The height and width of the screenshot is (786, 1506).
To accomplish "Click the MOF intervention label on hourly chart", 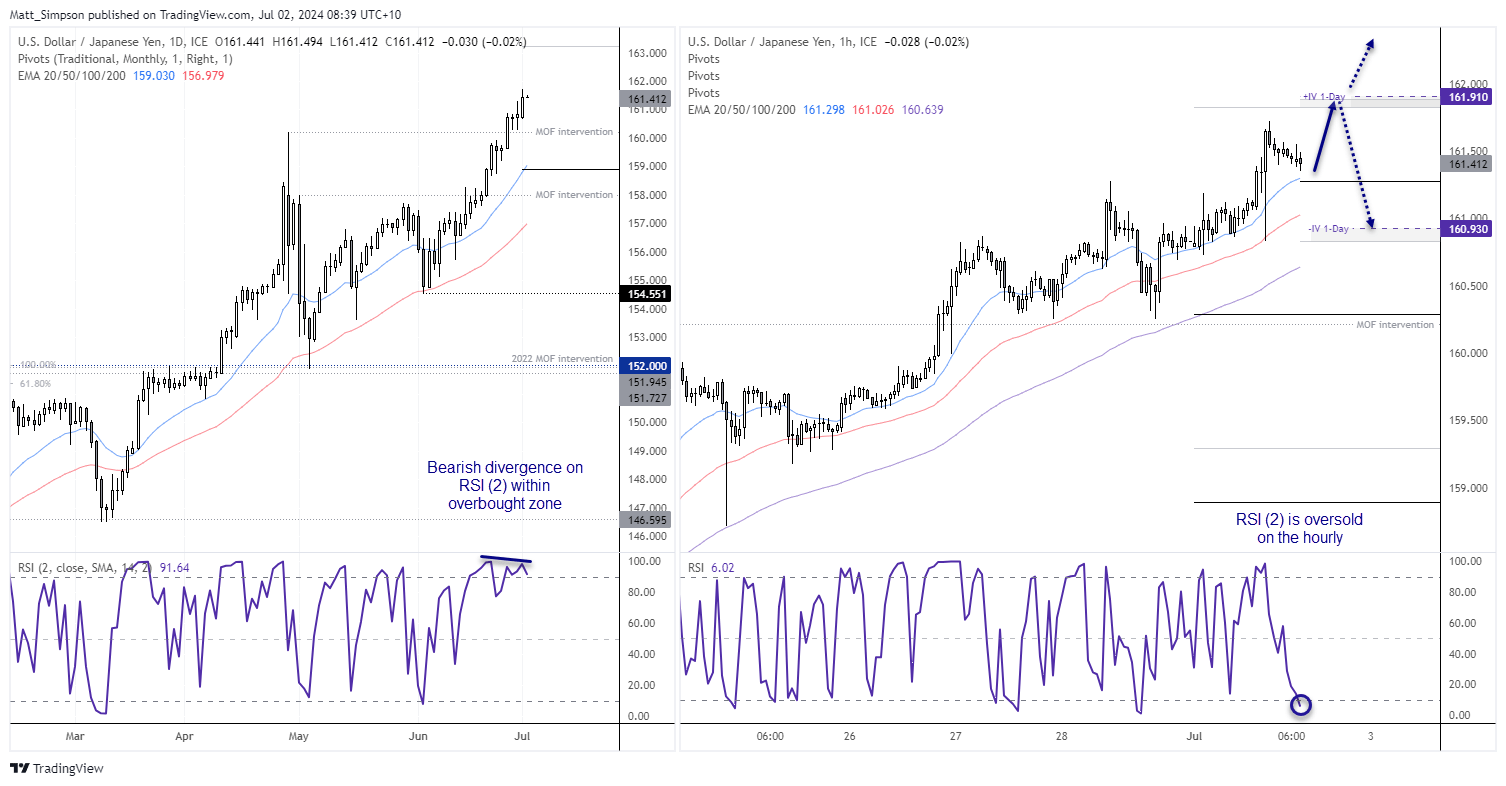I will 1395,325.
